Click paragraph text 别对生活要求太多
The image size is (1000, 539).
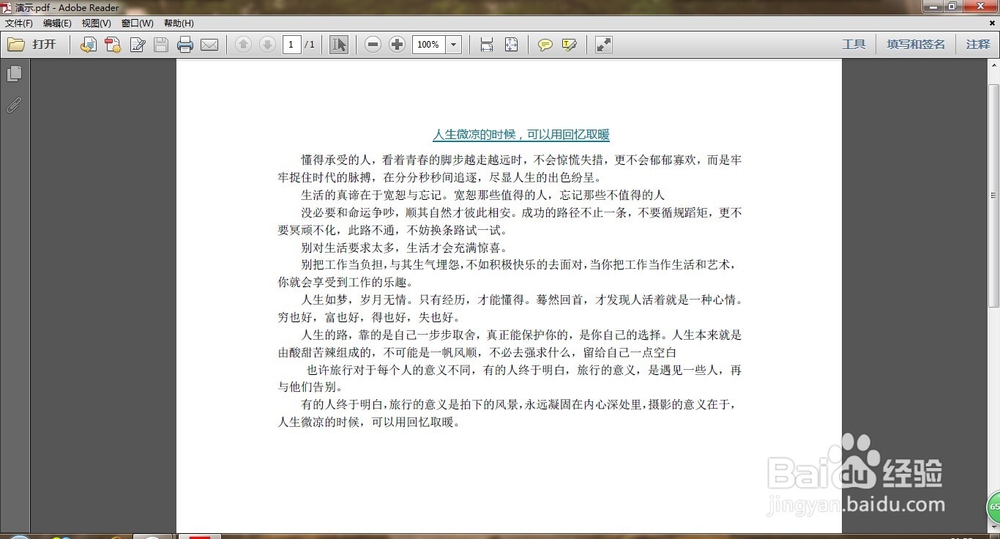click(349, 247)
